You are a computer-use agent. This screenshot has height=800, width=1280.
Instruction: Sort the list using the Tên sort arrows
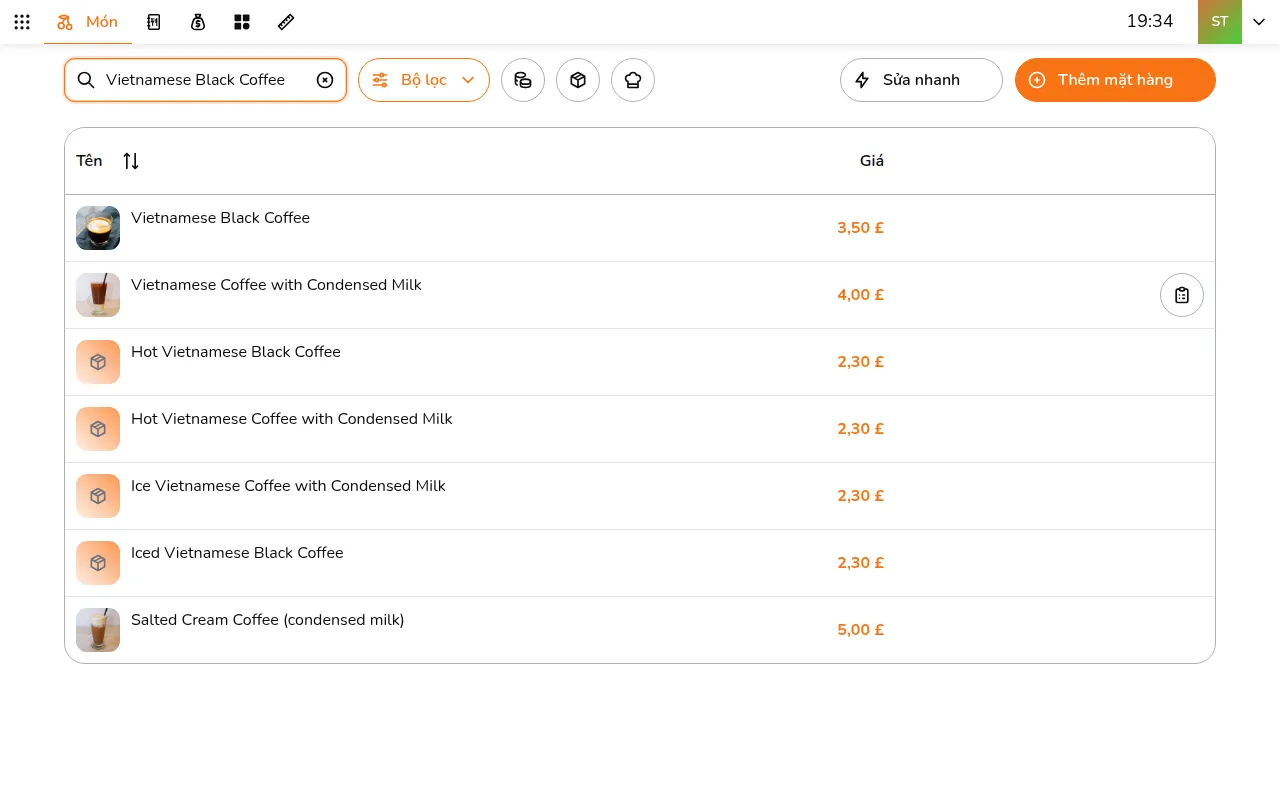click(131, 161)
